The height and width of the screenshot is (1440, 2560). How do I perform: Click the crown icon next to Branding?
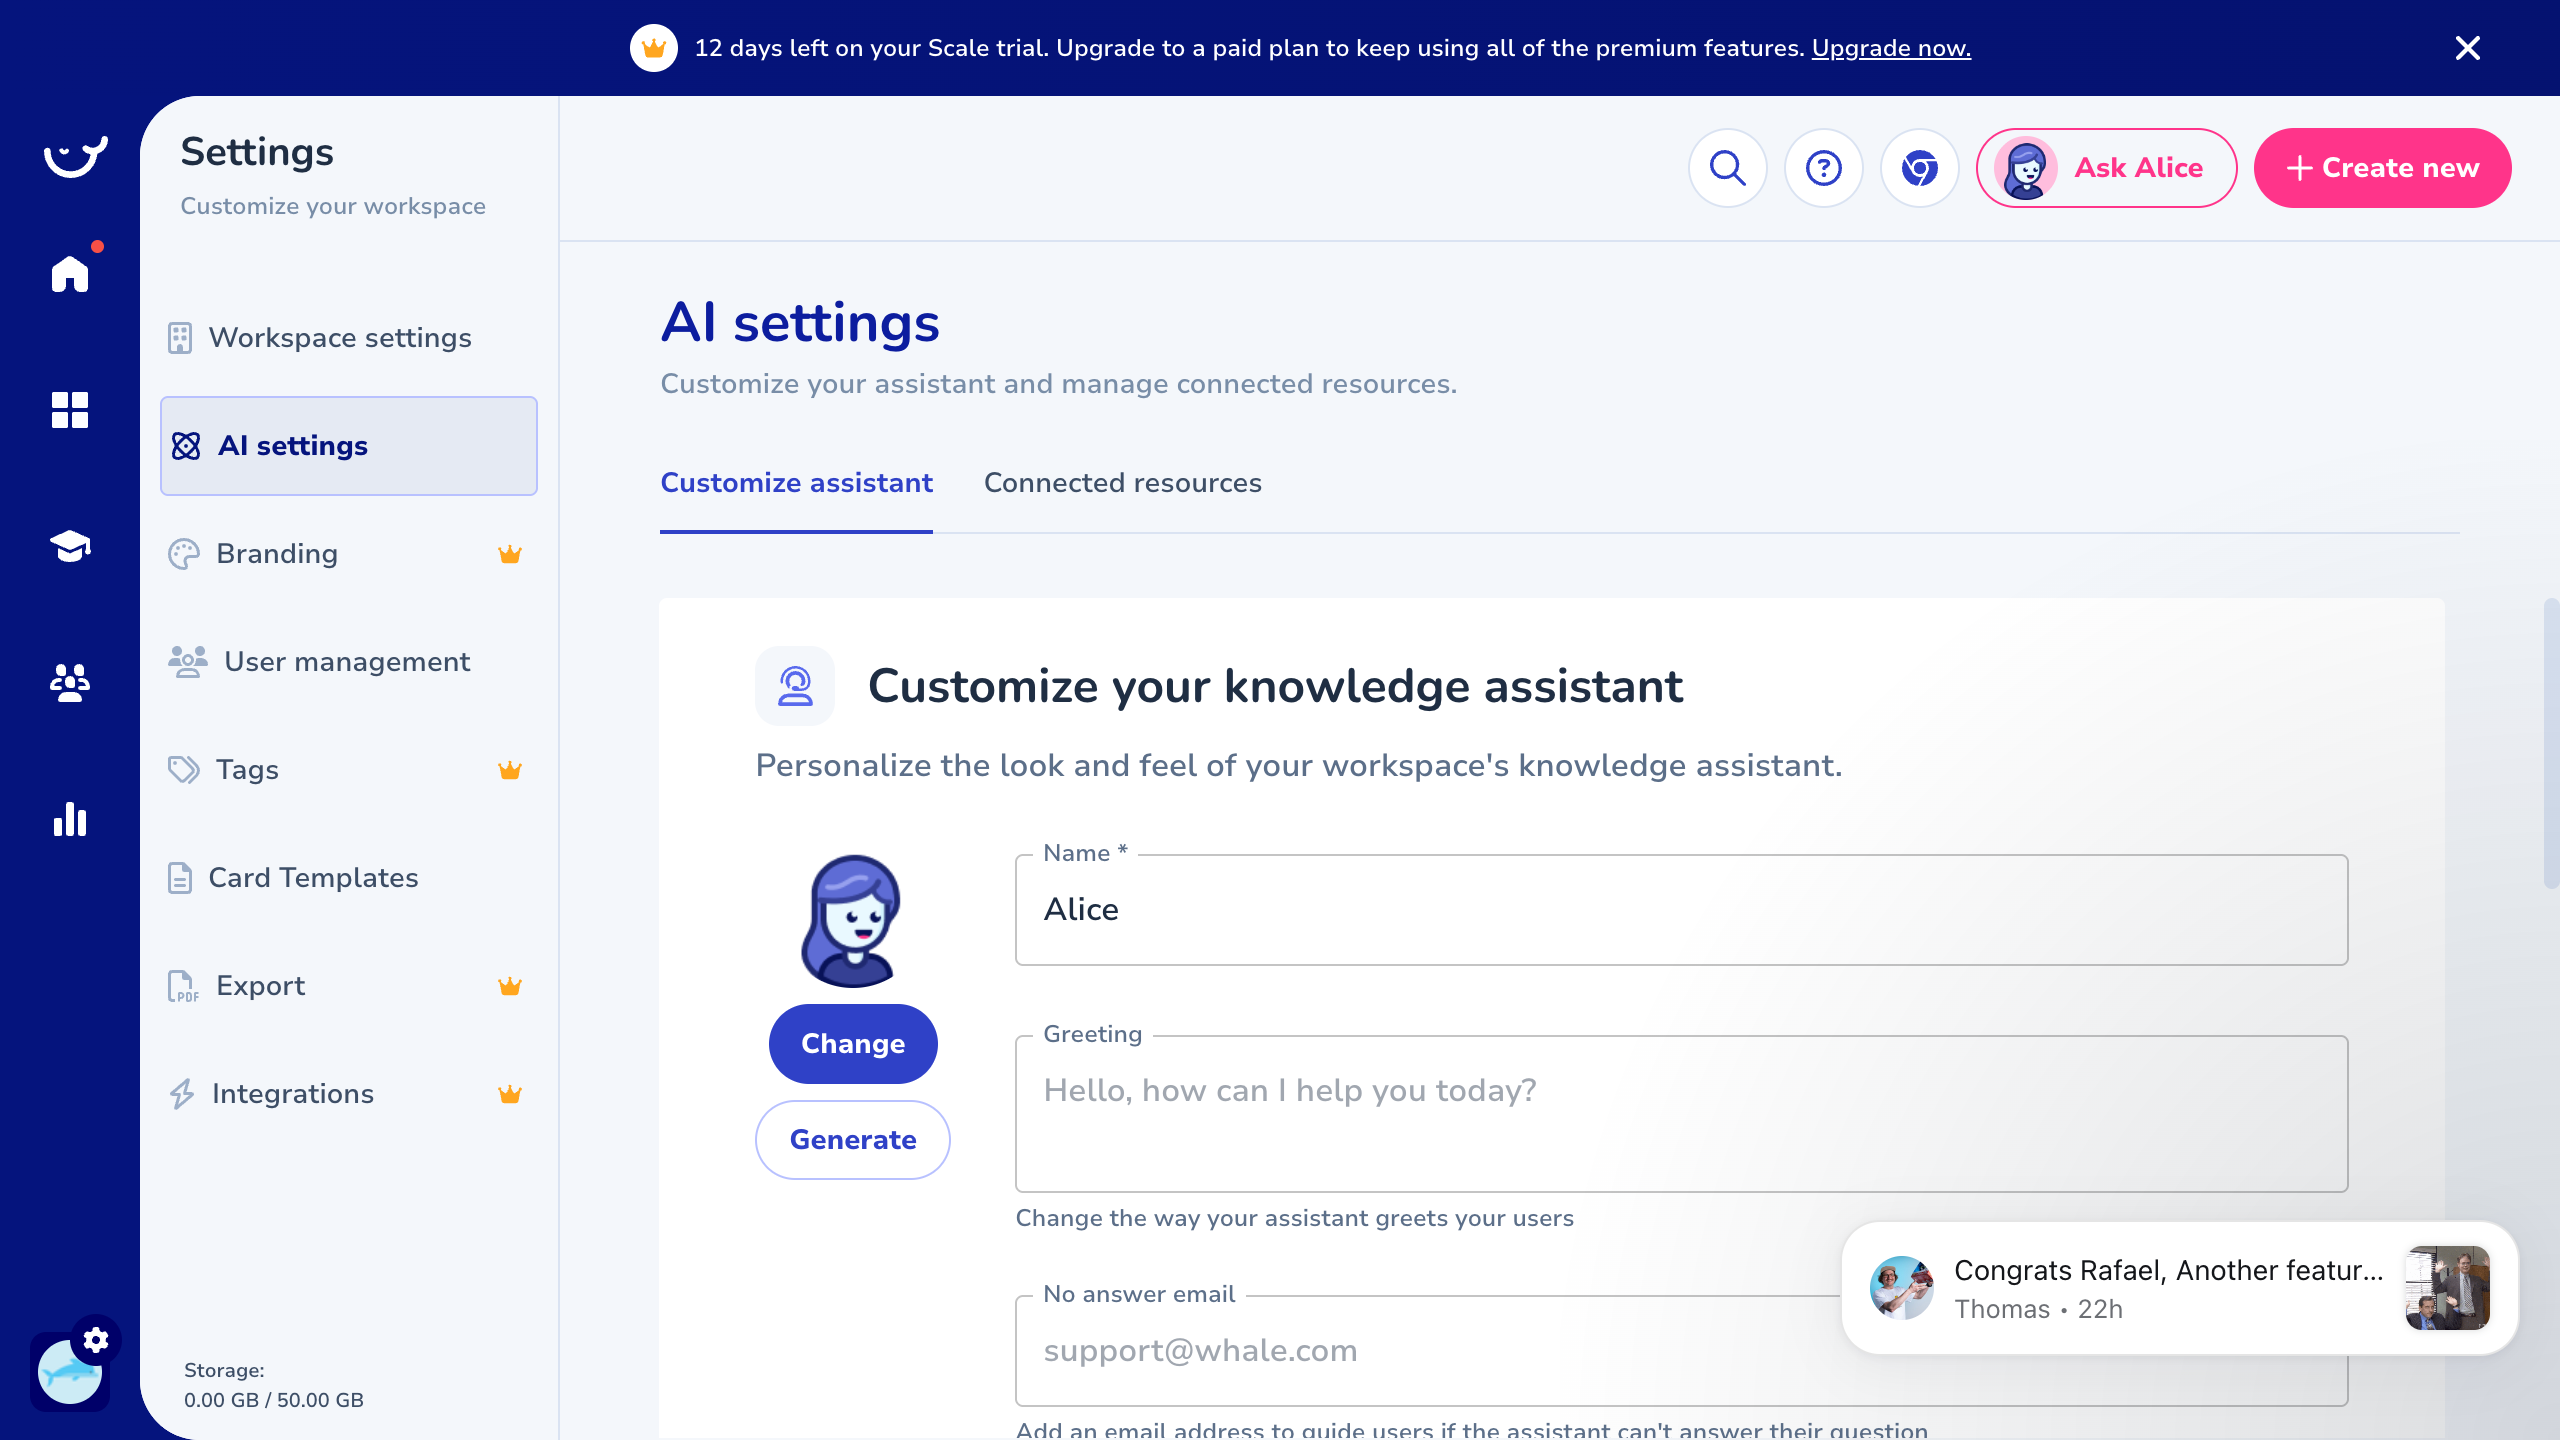pos(511,553)
